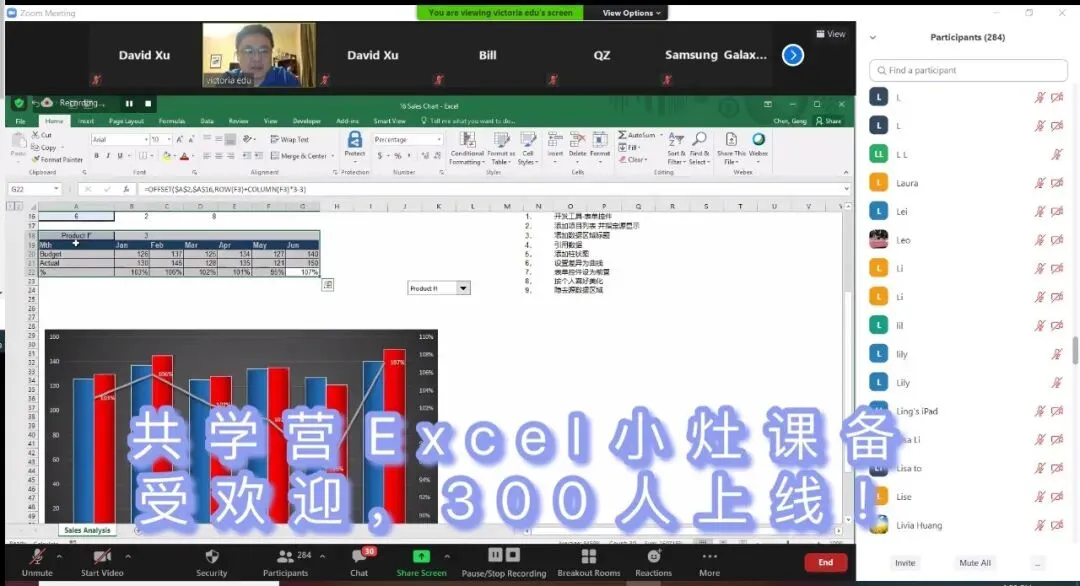The height and width of the screenshot is (586, 1080).
Task: Pause the recording in the top-left indicator
Action: (129, 103)
